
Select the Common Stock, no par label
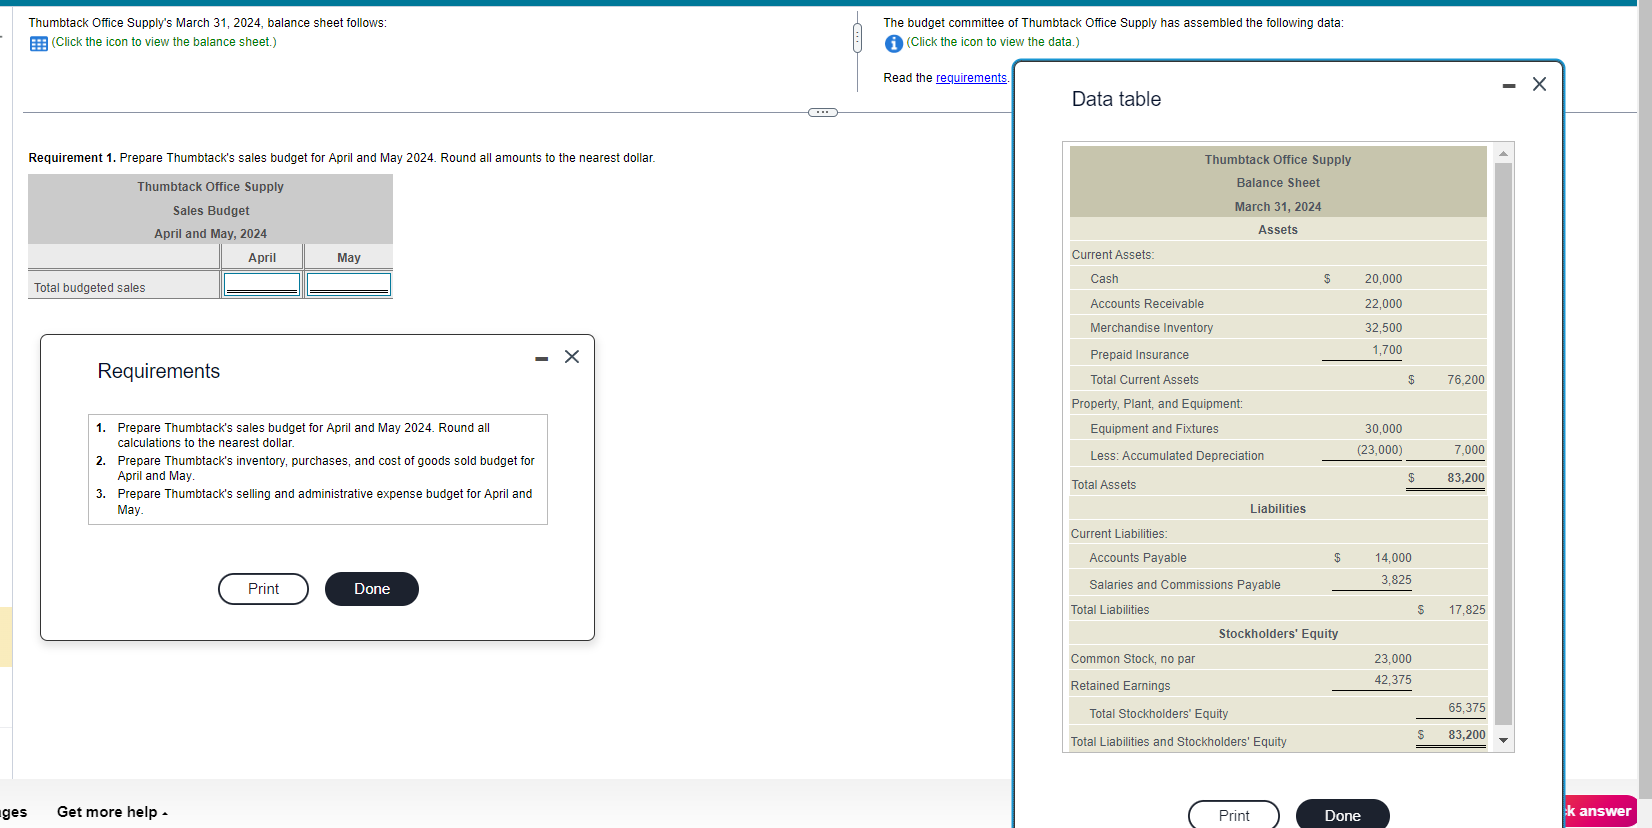coord(1133,659)
